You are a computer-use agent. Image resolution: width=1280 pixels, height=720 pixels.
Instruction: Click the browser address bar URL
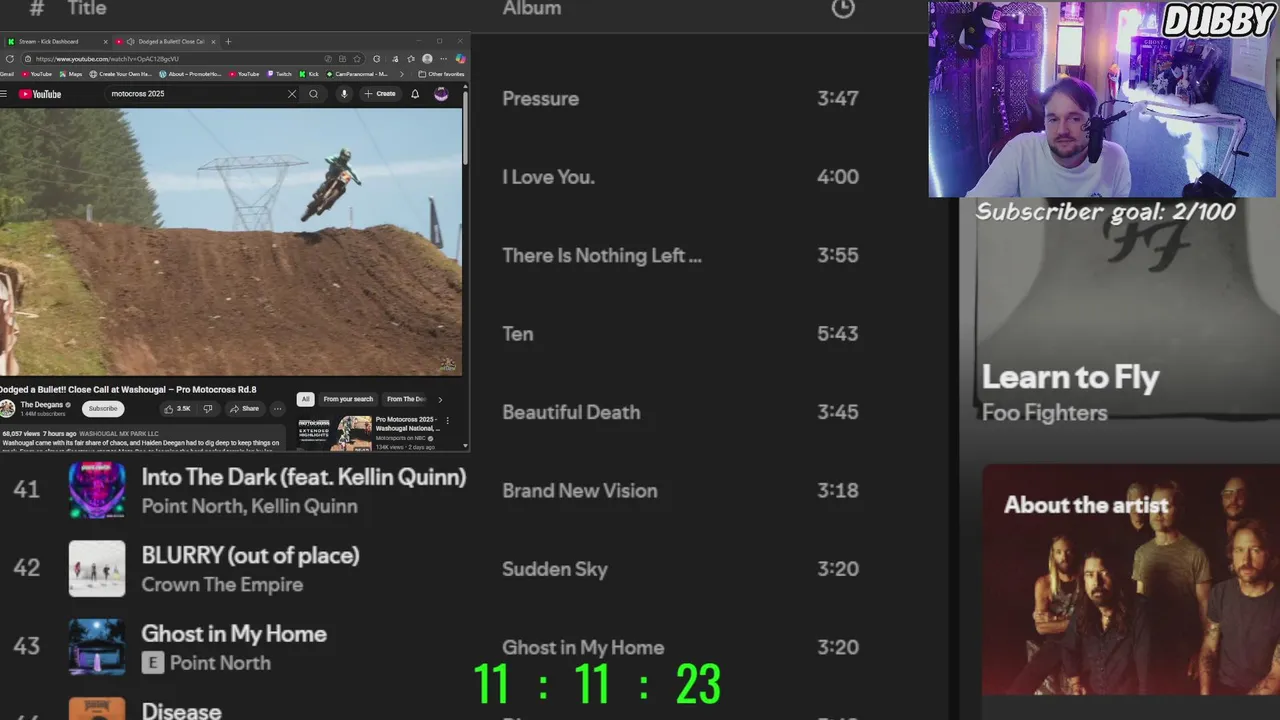[108, 59]
